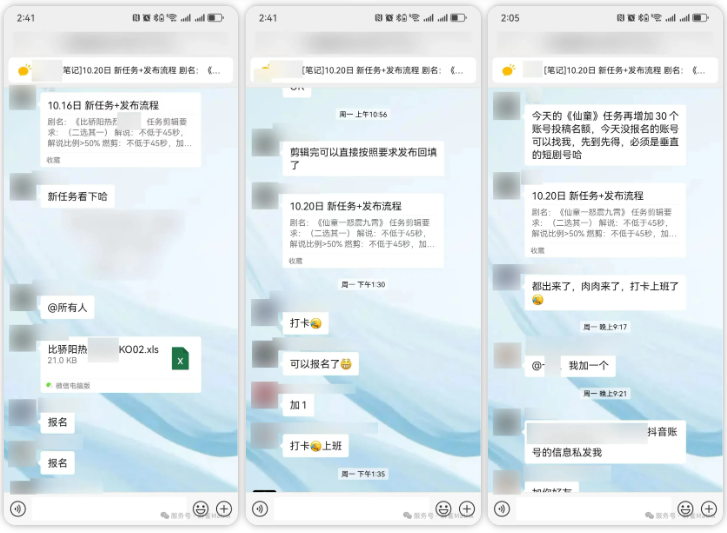The width and height of the screenshot is (727, 533).
Task: Tap the 可以报名了 message
Action: coord(320,364)
